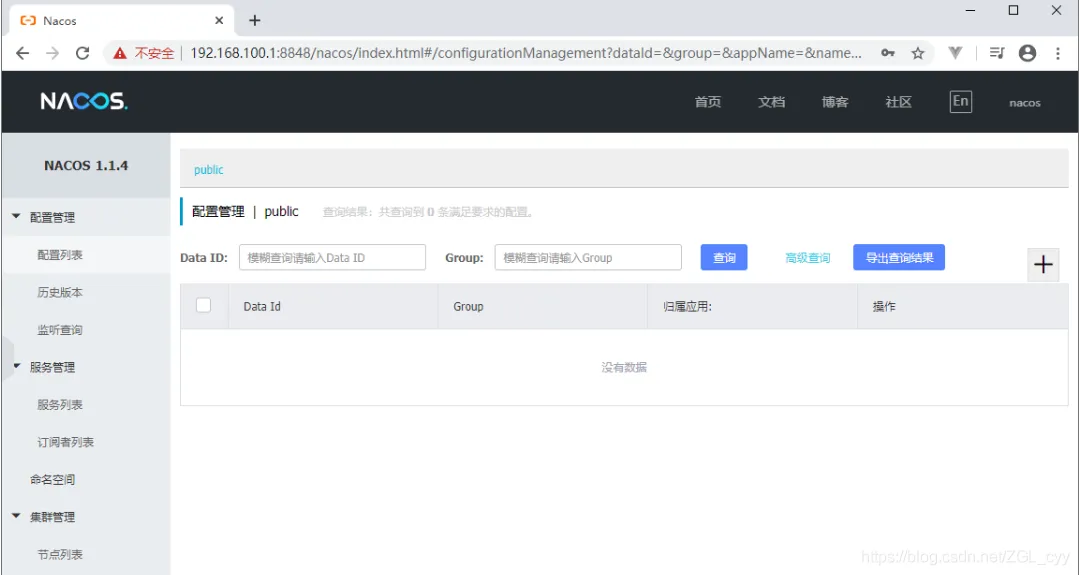The height and width of the screenshot is (575, 1079).
Task: Minimize the browser window
Action: (x=970, y=11)
